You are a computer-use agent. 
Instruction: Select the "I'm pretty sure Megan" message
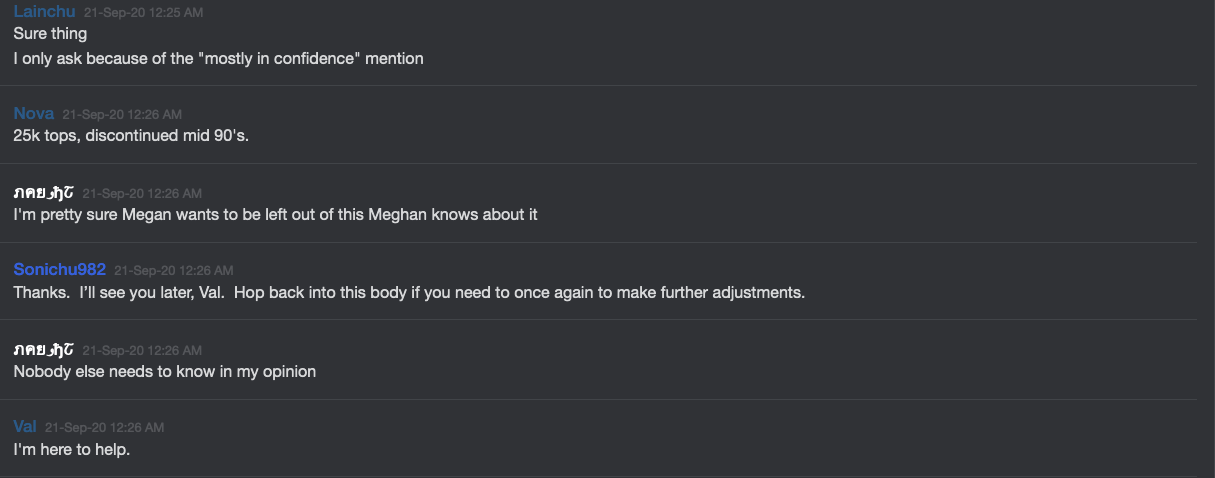(x=275, y=215)
